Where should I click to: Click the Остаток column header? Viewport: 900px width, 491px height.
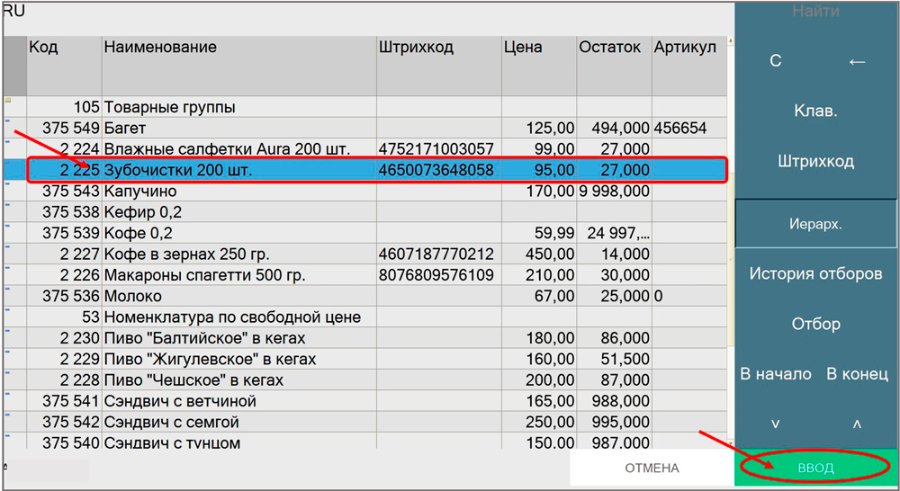point(614,65)
